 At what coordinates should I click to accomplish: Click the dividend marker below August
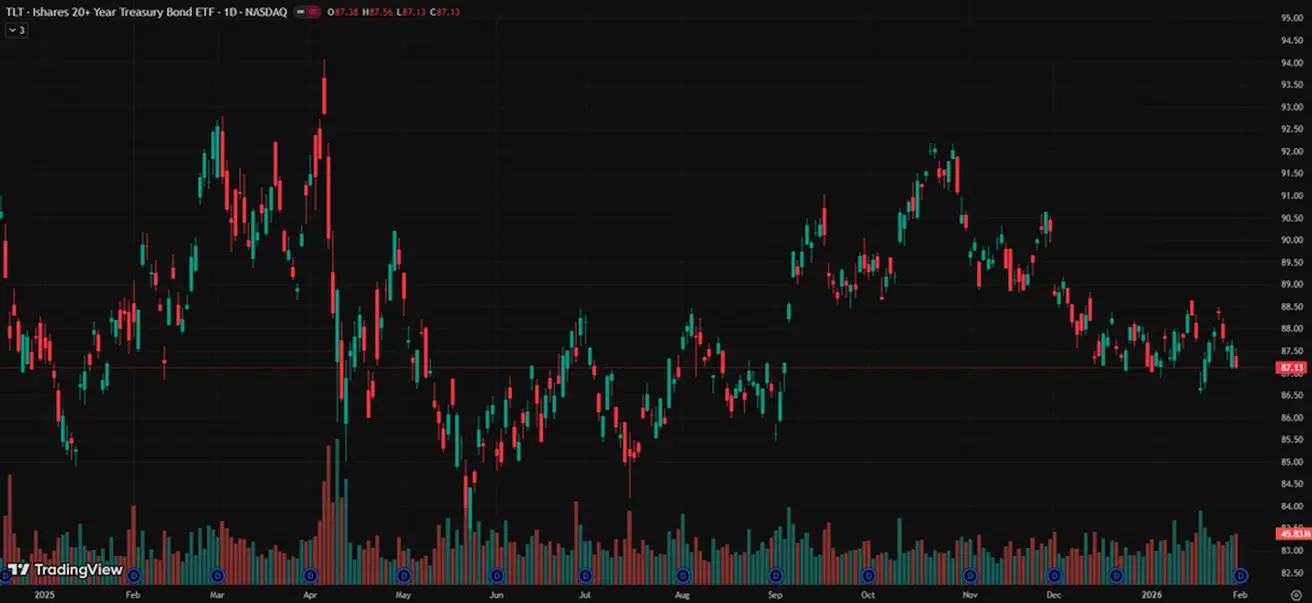[x=683, y=575]
